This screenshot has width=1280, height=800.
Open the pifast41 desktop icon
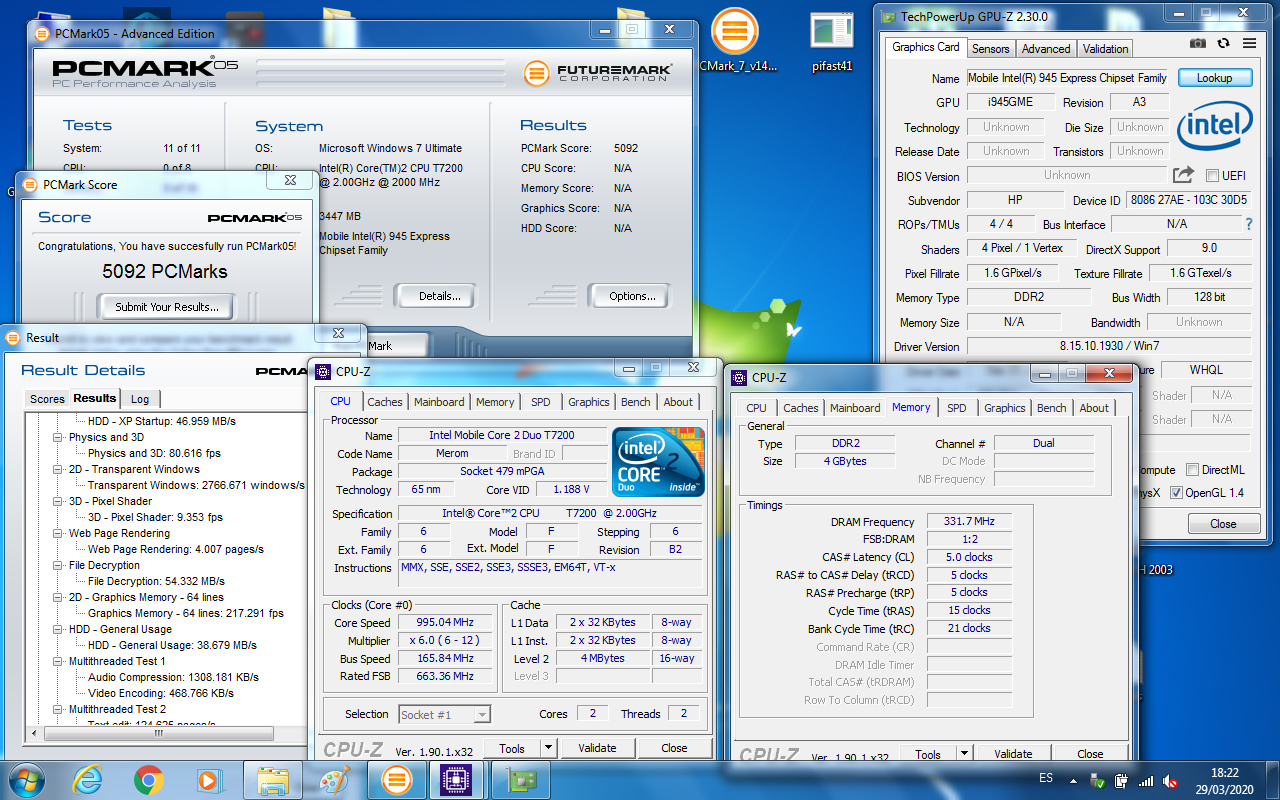(x=831, y=41)
